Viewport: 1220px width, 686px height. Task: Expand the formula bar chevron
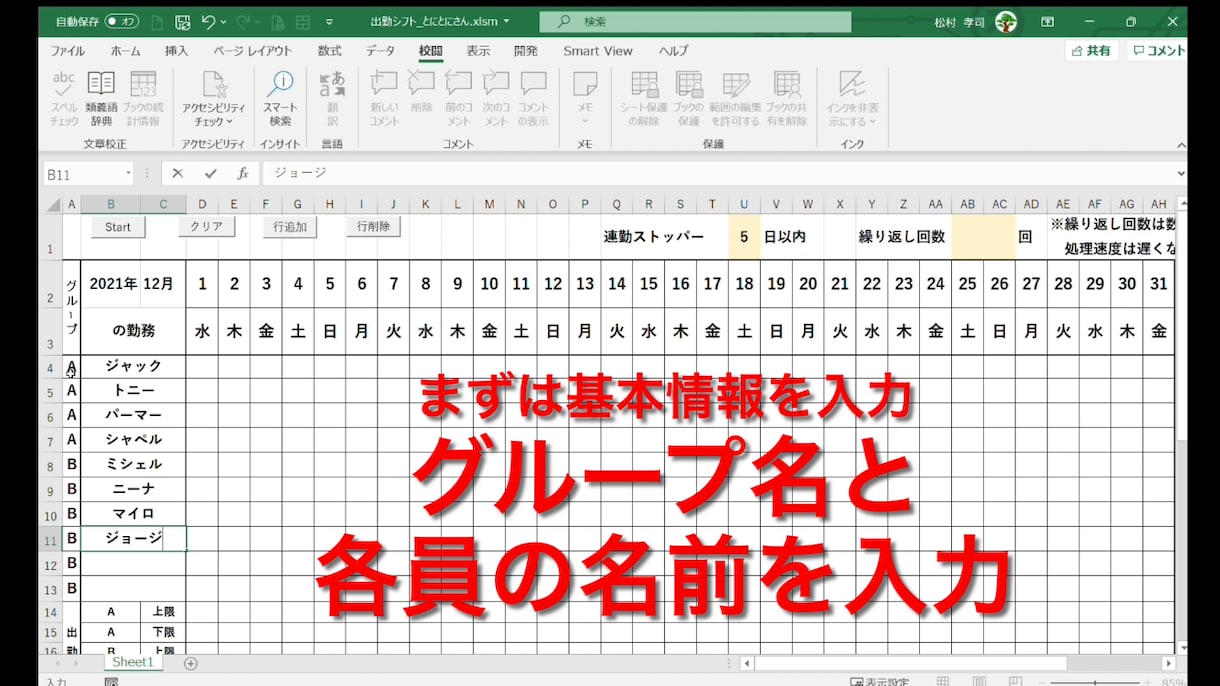1181,173
